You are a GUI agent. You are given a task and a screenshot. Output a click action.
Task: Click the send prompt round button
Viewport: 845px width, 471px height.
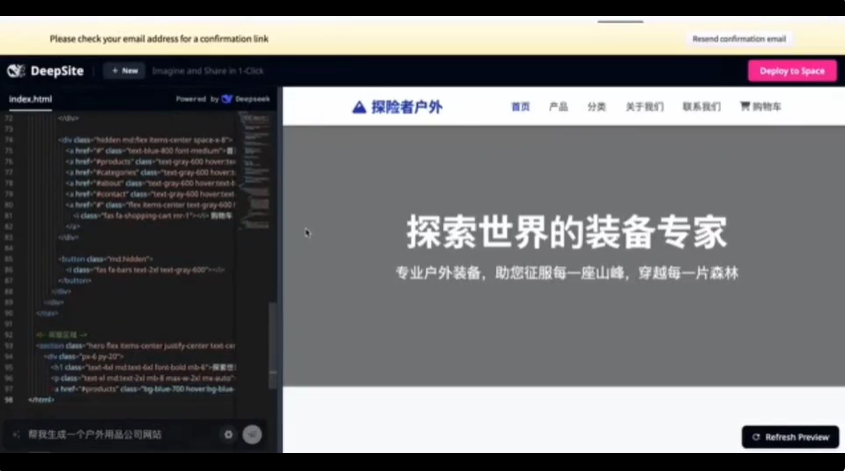pyautogui.click(x=252, y=434)
